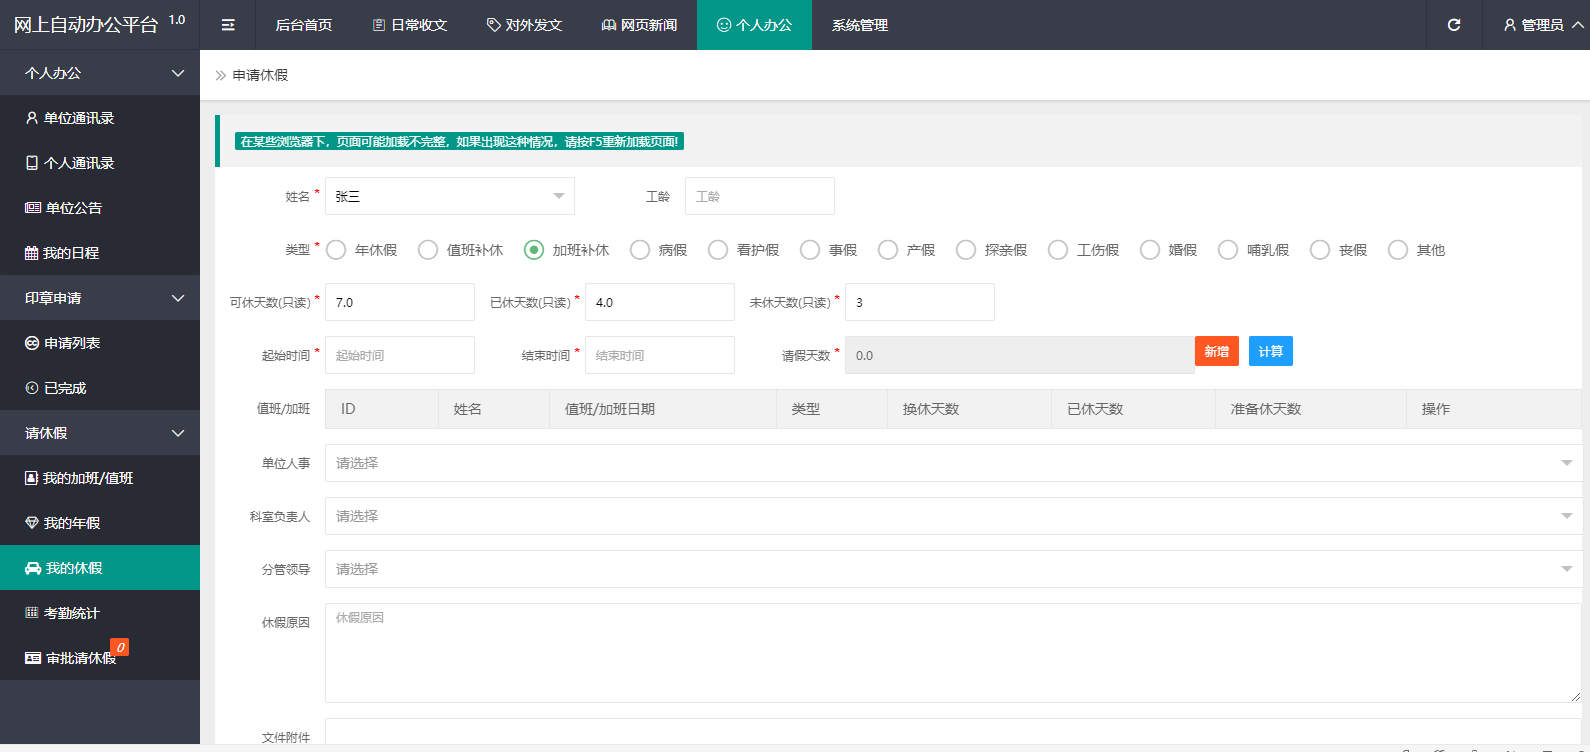Choose the 病假 leave type

pos(641,250)
